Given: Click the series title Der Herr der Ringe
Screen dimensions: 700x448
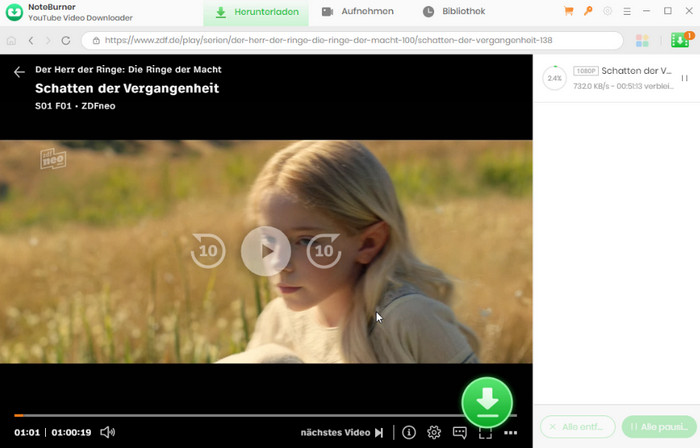Looking at the screenshot, I should (x=128, y=70).
